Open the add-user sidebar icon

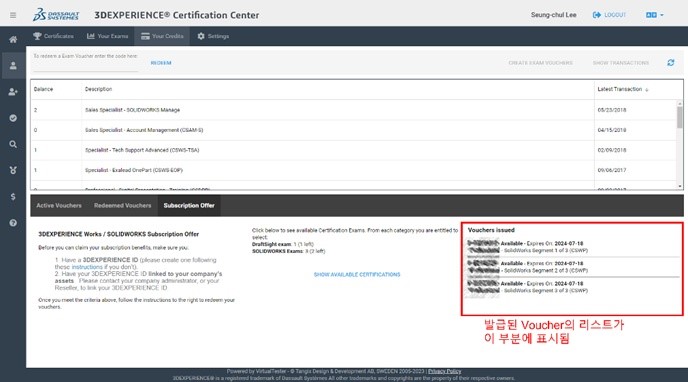(x=13, y=92)
